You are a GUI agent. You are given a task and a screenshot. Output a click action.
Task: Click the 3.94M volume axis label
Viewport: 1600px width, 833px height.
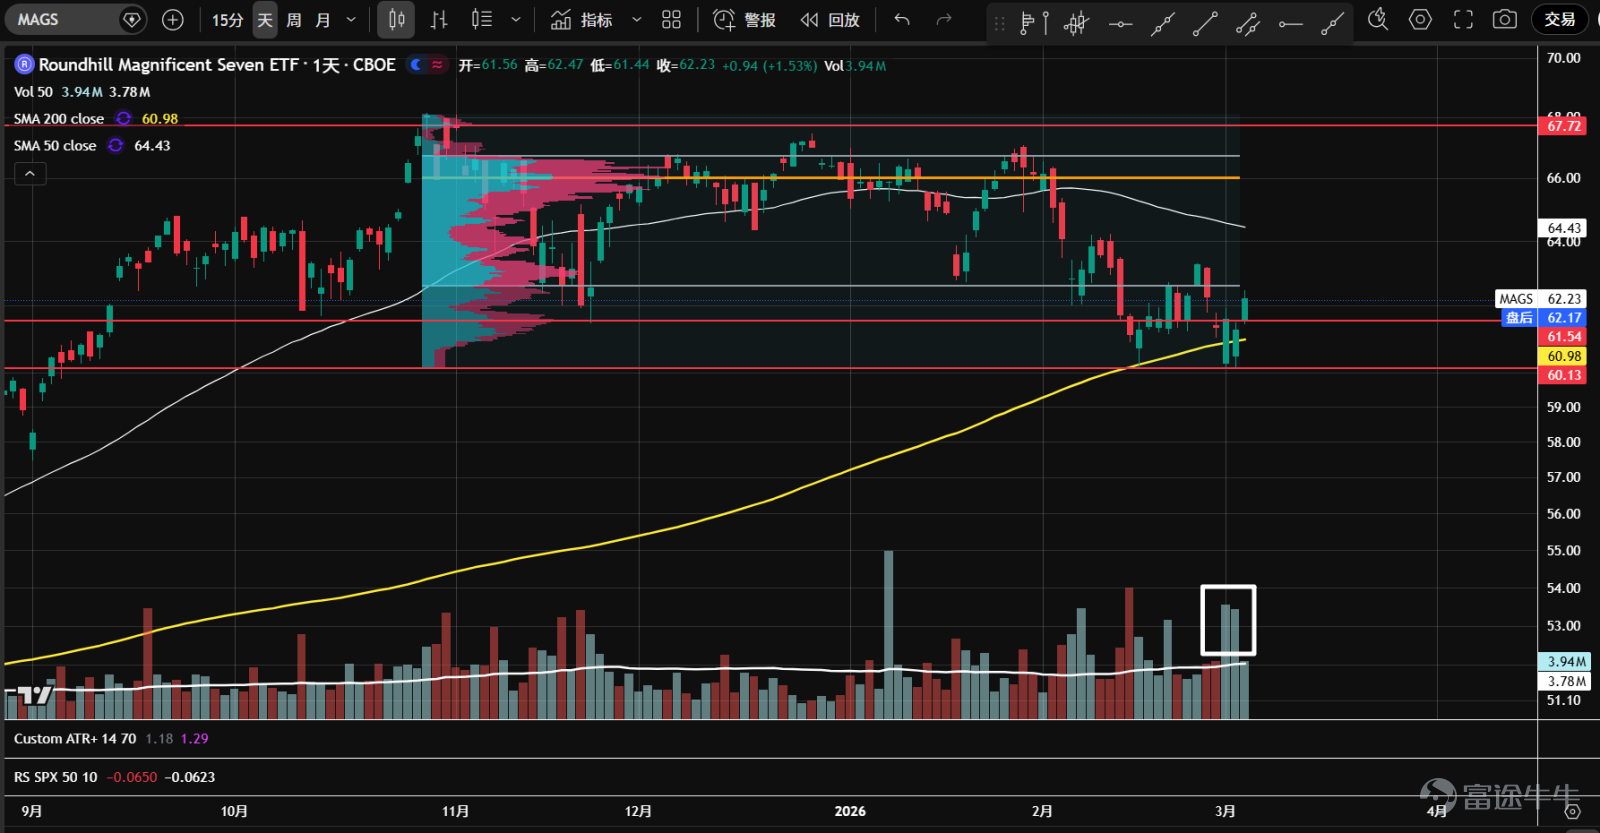1566,662
